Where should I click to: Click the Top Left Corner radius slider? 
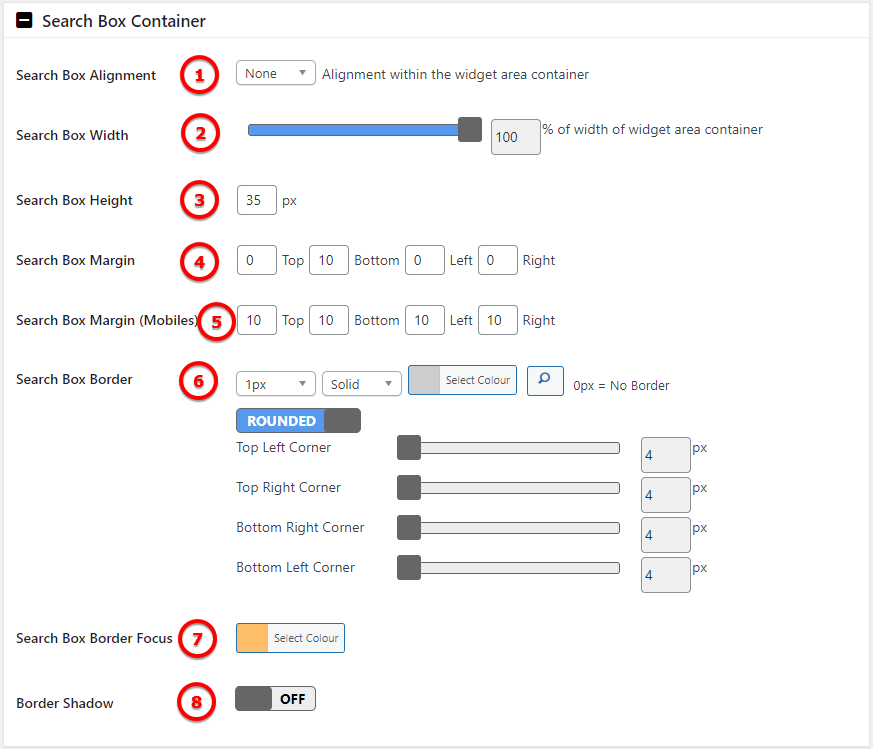508,448
